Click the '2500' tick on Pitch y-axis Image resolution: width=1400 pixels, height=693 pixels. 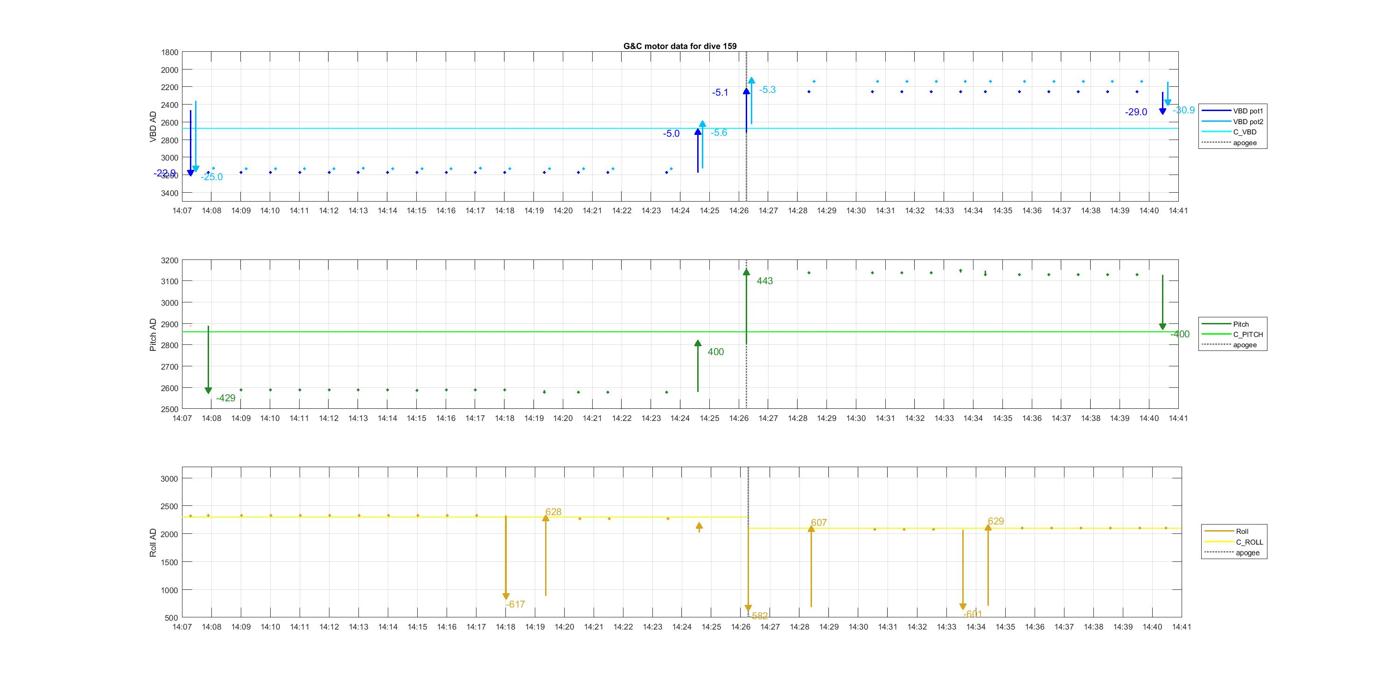pos(170,410)
